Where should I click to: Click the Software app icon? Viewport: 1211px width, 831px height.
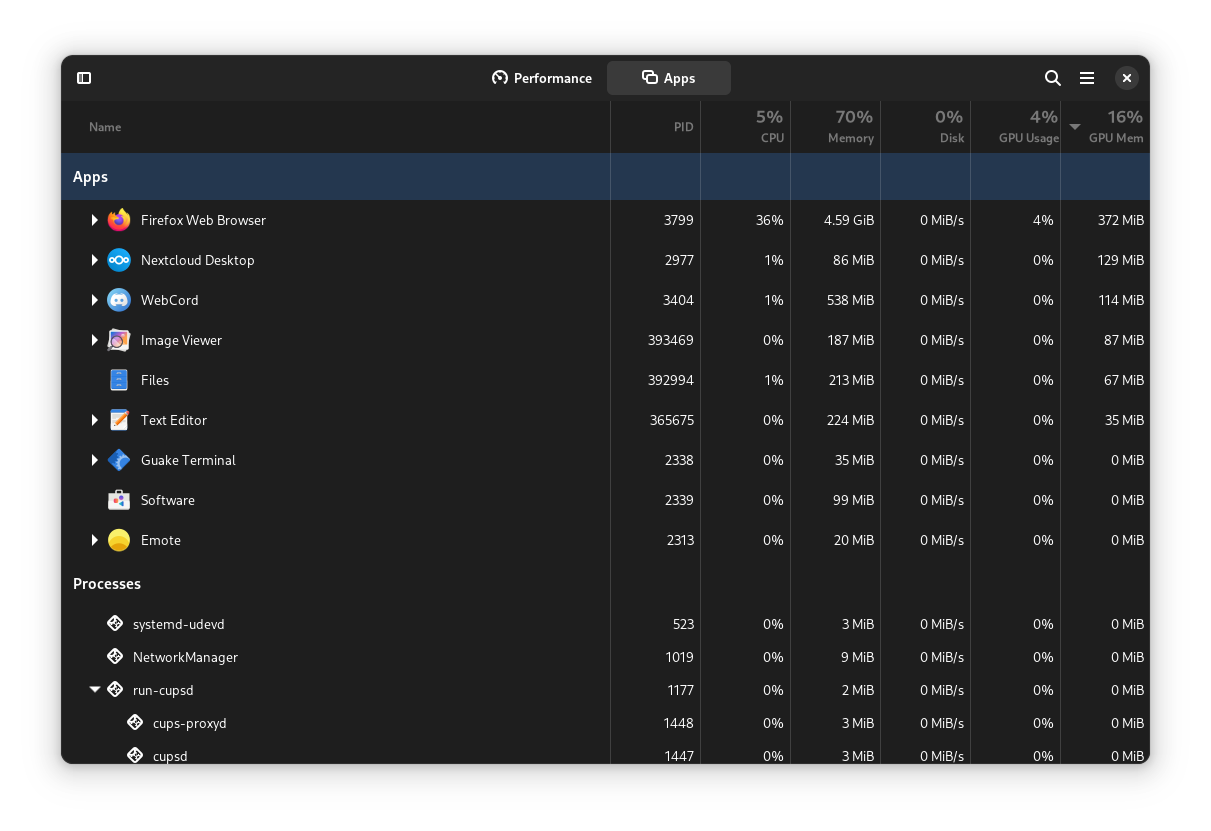click(x=119, y=500)
